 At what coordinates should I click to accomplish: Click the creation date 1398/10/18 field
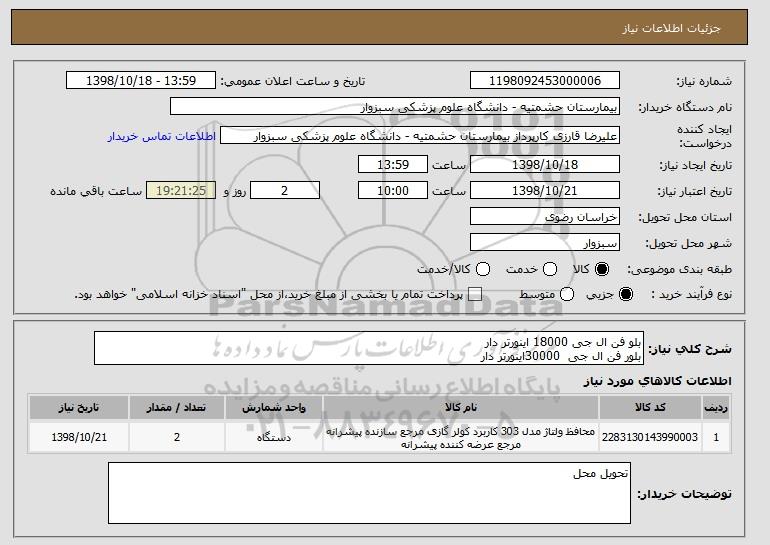pyautogui.click(x=545, y=164)
